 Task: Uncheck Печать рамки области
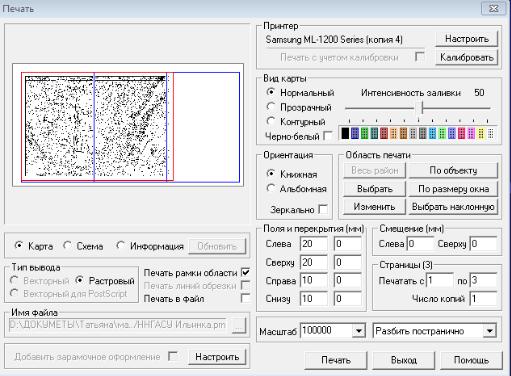click(x=245, y=272)
